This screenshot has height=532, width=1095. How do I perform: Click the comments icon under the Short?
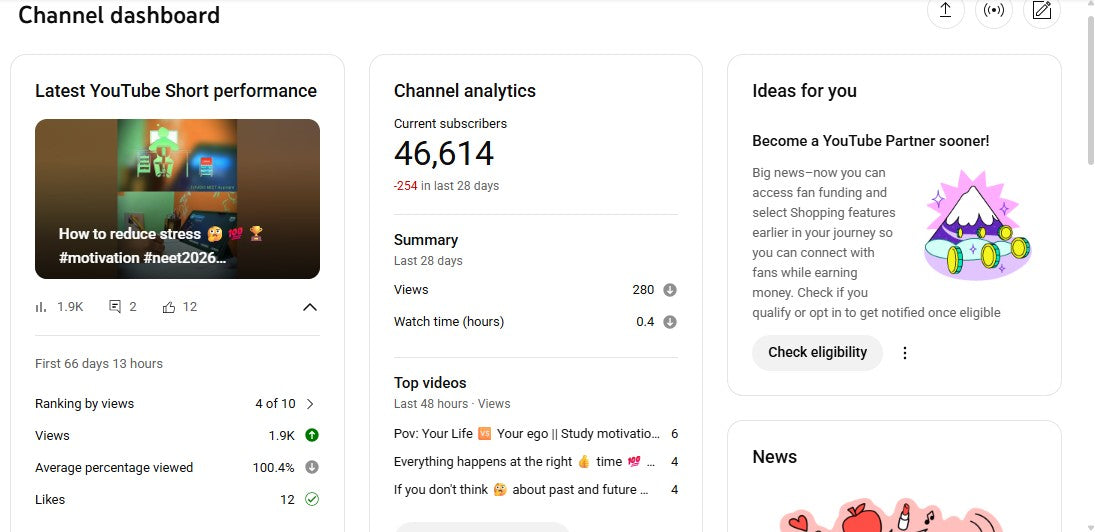115,307
